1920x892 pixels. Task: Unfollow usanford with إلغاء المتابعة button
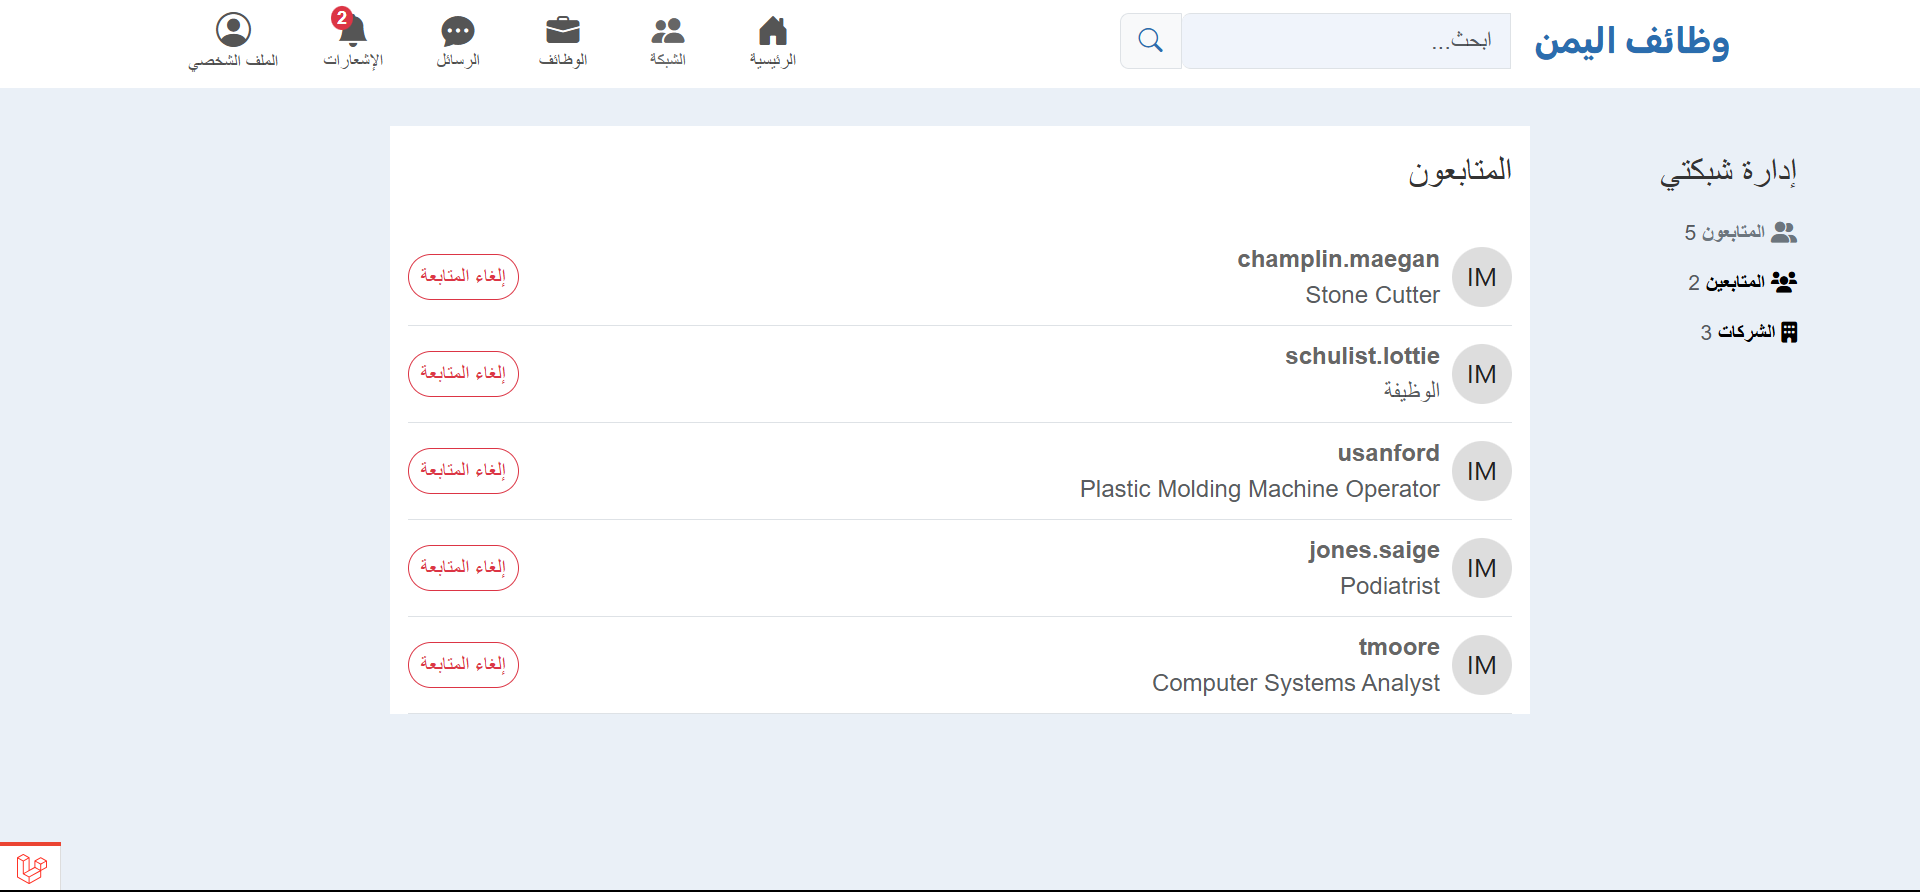click(x=463, y=471)
